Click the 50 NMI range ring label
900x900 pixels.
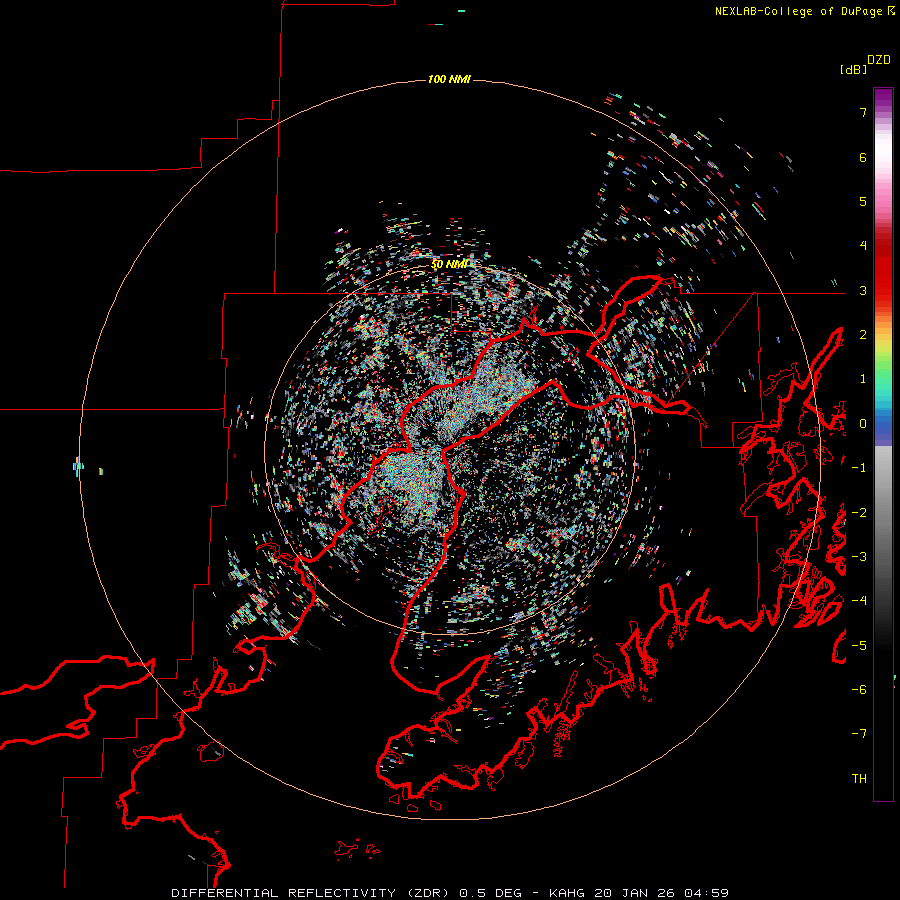pos(449,264)
